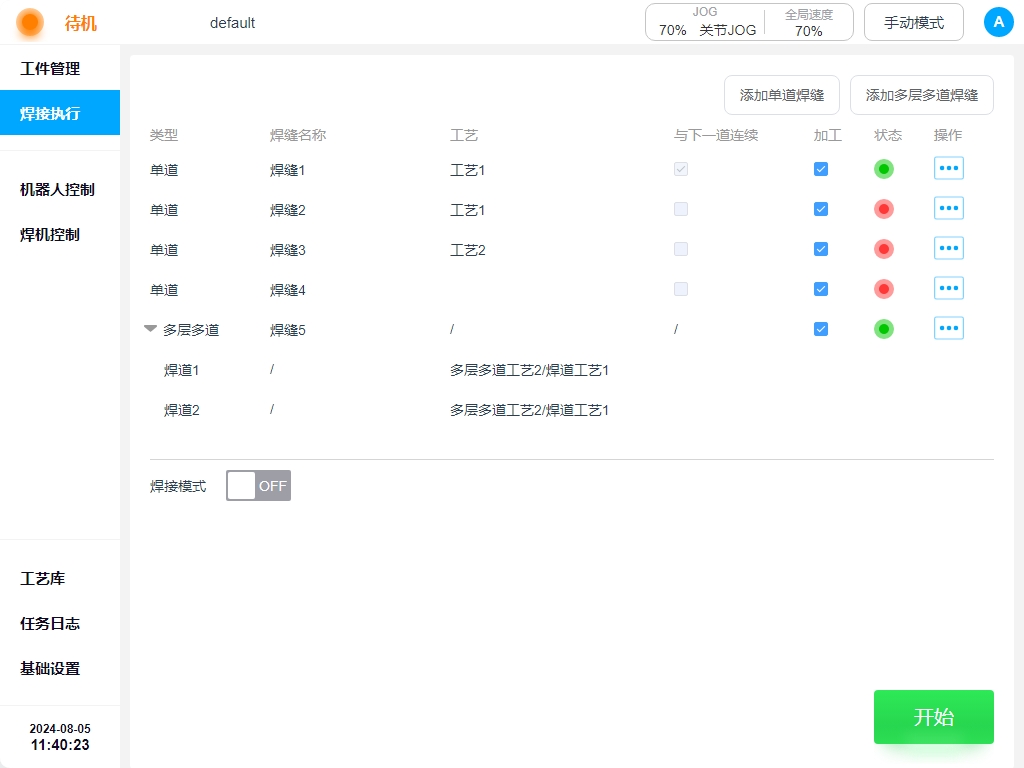Click the orange standby status icon

30,22
